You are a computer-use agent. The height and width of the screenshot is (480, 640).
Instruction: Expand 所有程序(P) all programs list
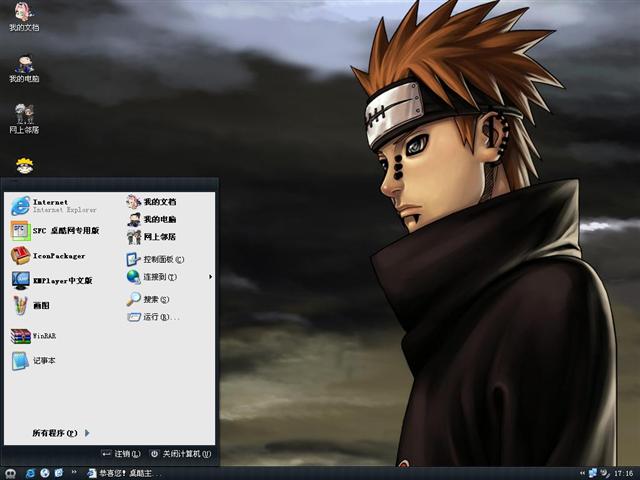coord(60,433)
